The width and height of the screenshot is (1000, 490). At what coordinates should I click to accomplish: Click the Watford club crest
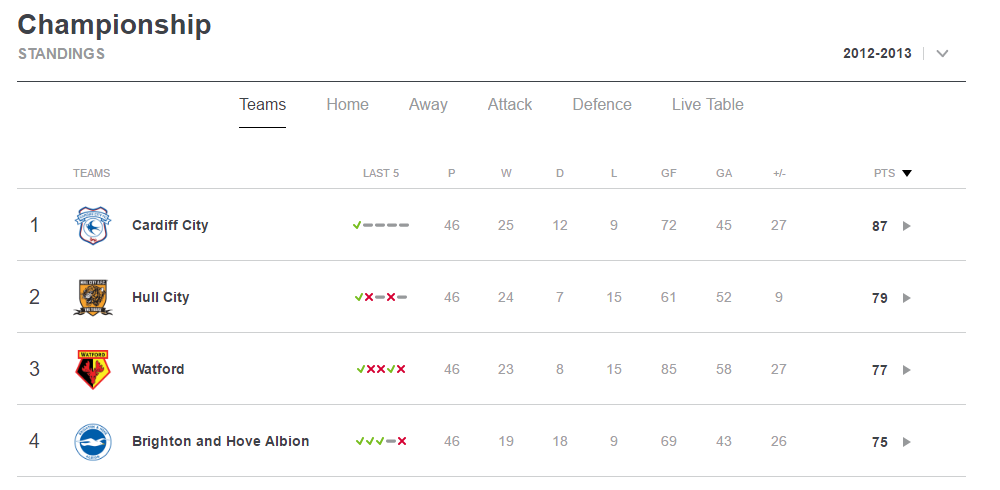point(93,369)
